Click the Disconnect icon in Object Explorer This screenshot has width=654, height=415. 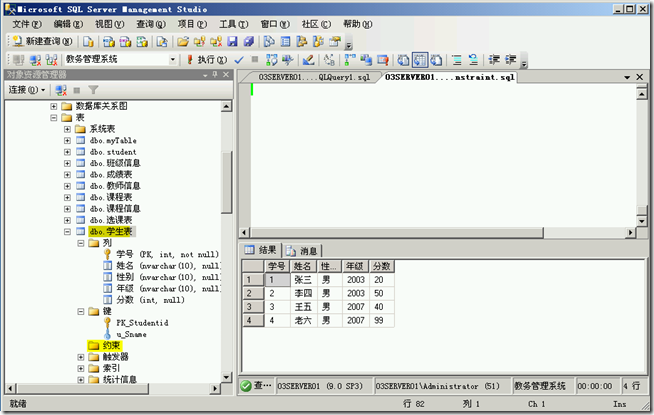coord(61,90)
